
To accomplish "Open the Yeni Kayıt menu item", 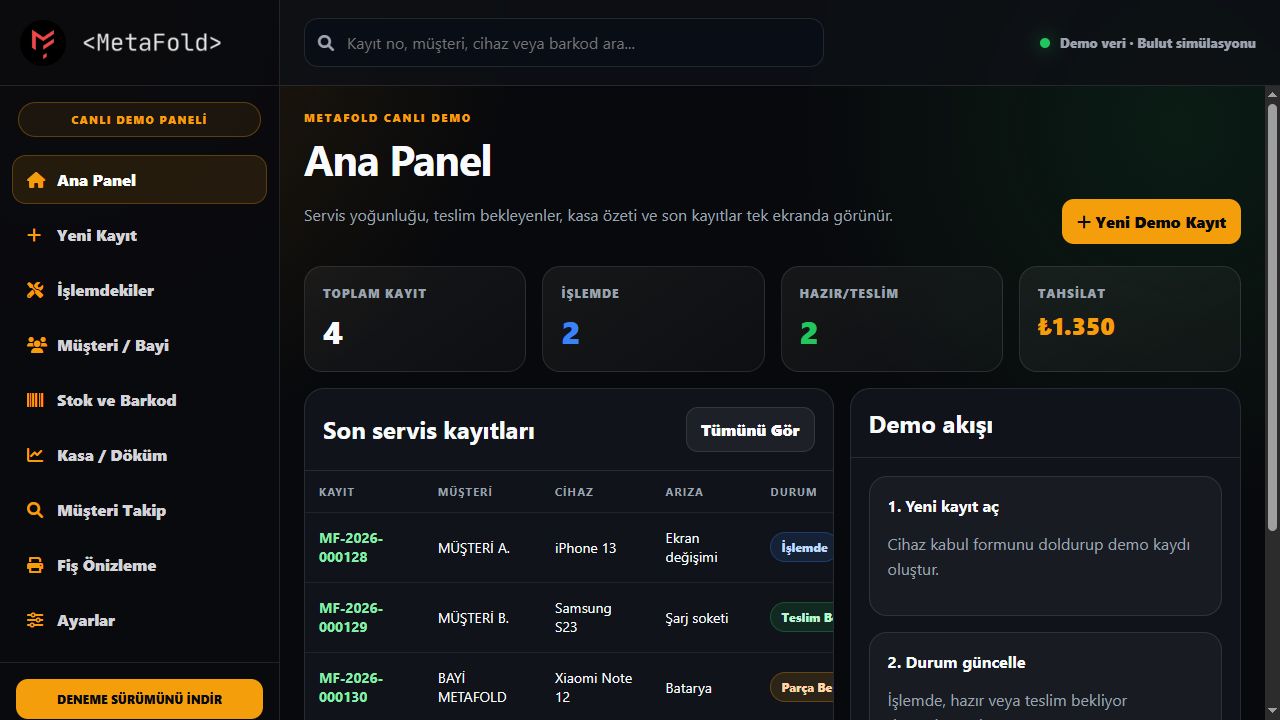I will pos(139,235).
